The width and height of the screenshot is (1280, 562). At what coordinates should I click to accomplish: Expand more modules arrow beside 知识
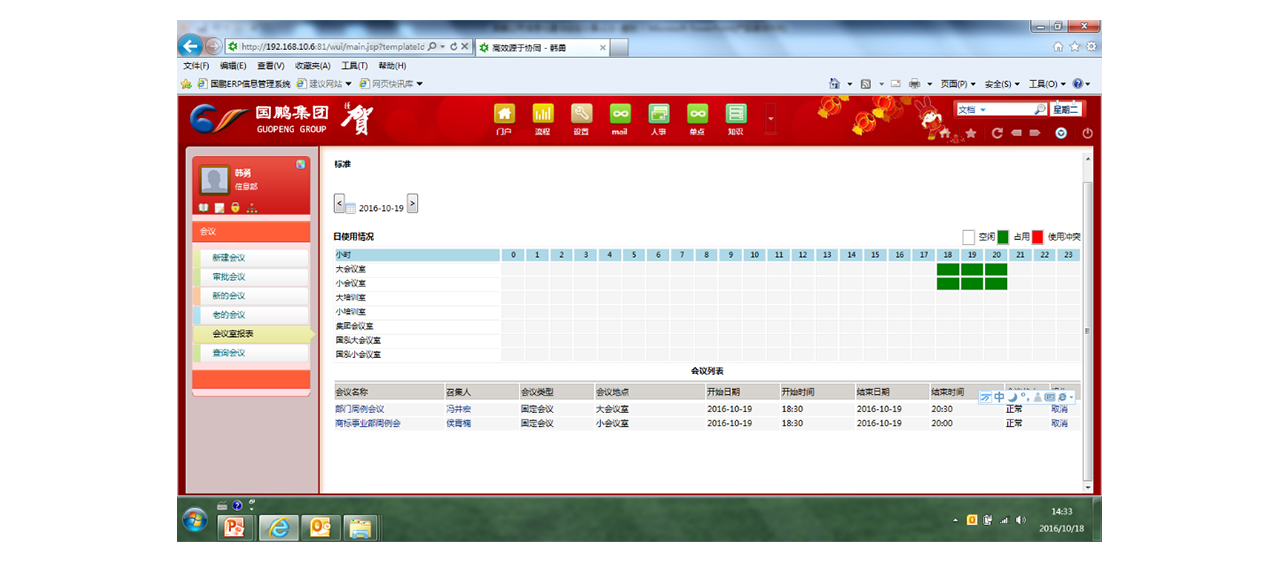(770, 119)
